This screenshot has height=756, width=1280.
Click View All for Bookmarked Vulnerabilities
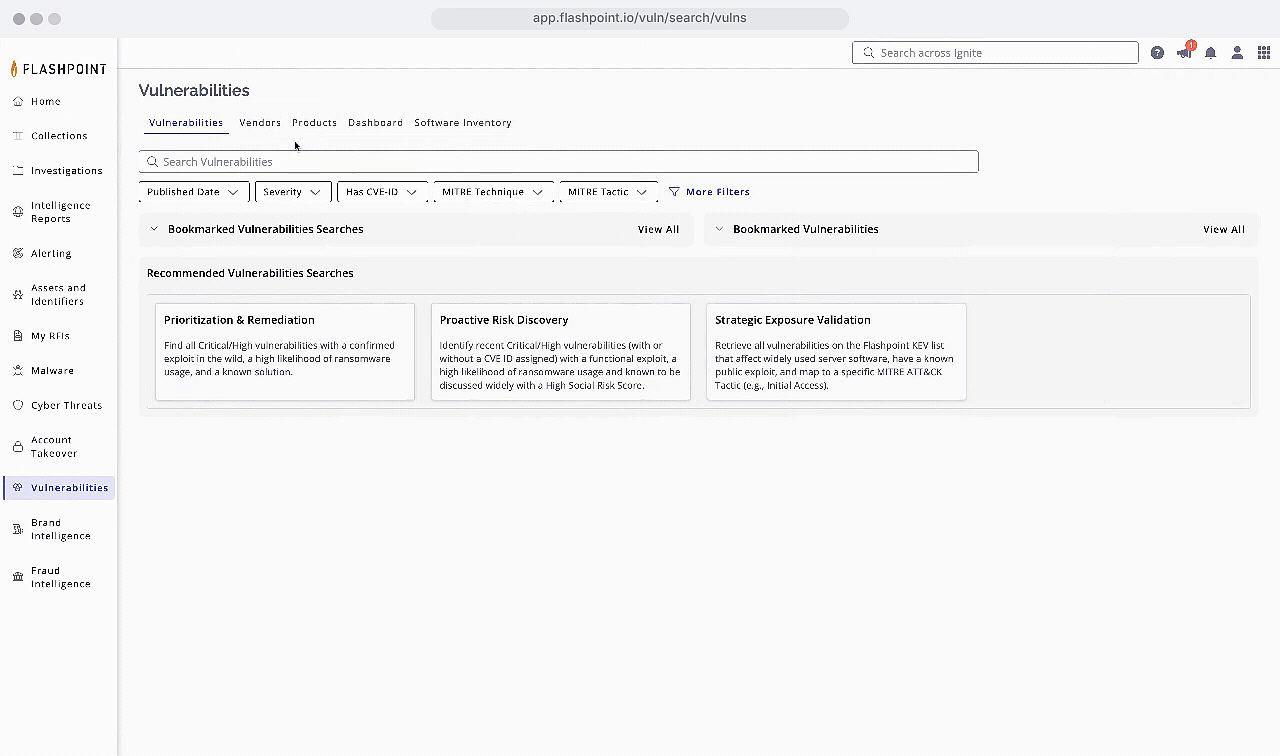pos(1223,229)
